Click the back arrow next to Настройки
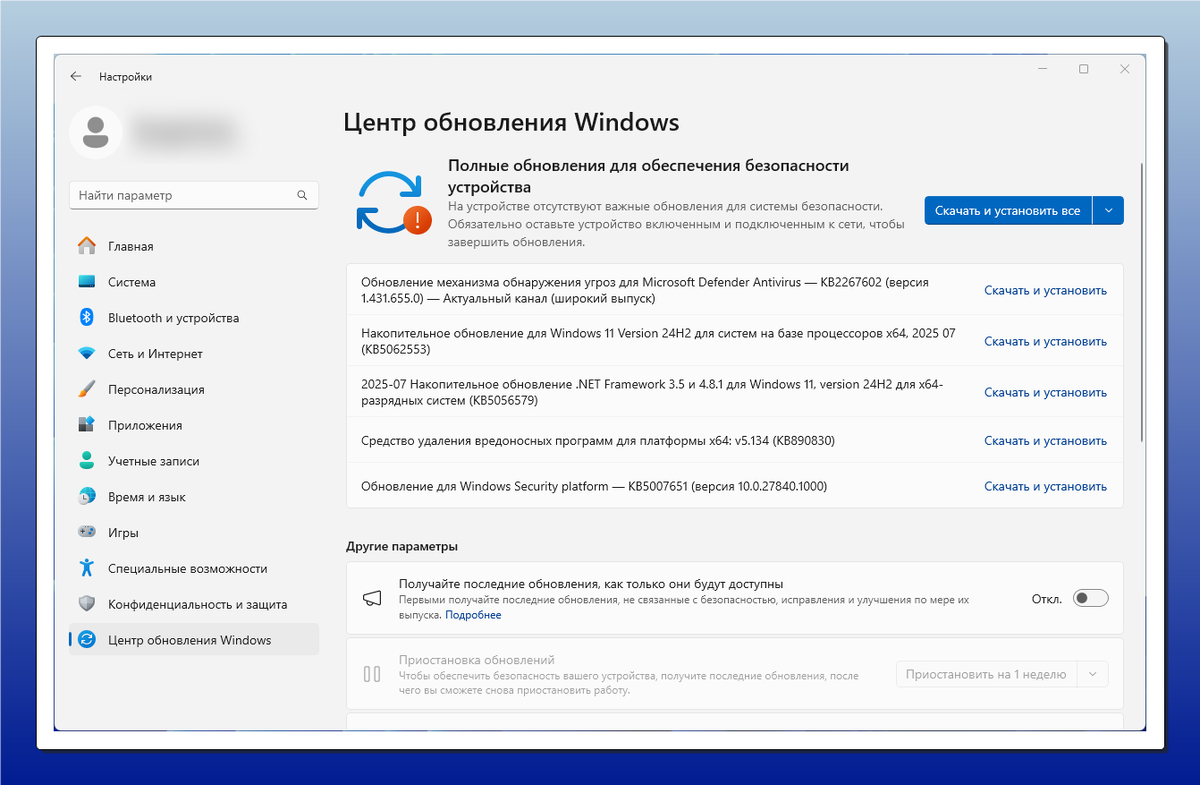 point(76,77)
